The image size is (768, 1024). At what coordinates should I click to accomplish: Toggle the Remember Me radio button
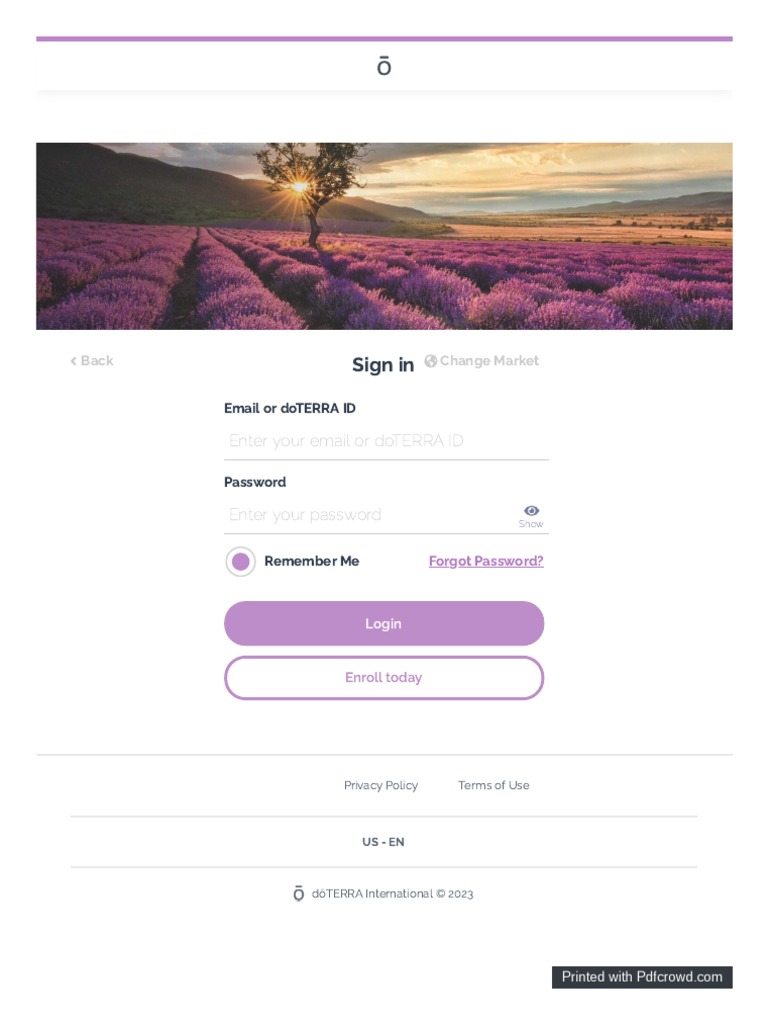tap(240, 562)
